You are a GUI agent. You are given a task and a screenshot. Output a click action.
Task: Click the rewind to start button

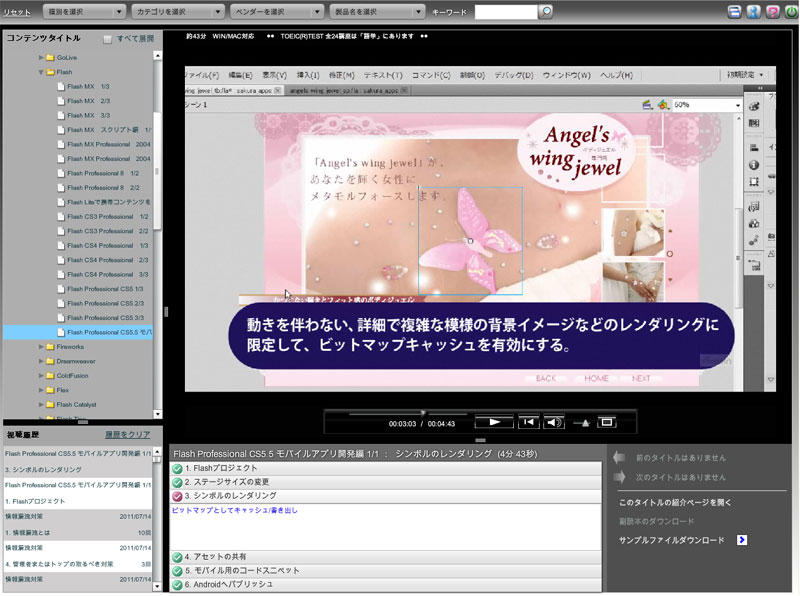527,422
